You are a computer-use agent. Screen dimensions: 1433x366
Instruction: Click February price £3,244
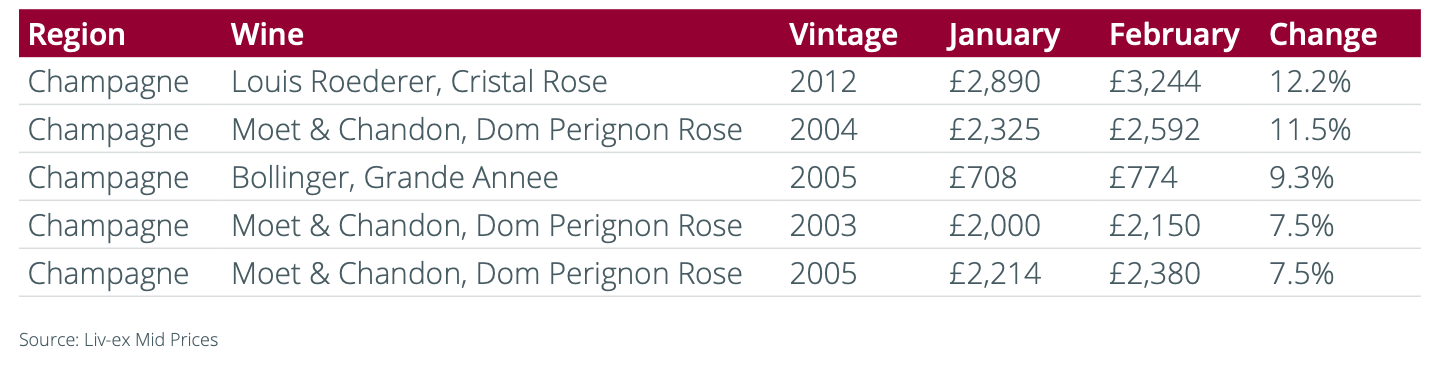[x=1155, y=82]
